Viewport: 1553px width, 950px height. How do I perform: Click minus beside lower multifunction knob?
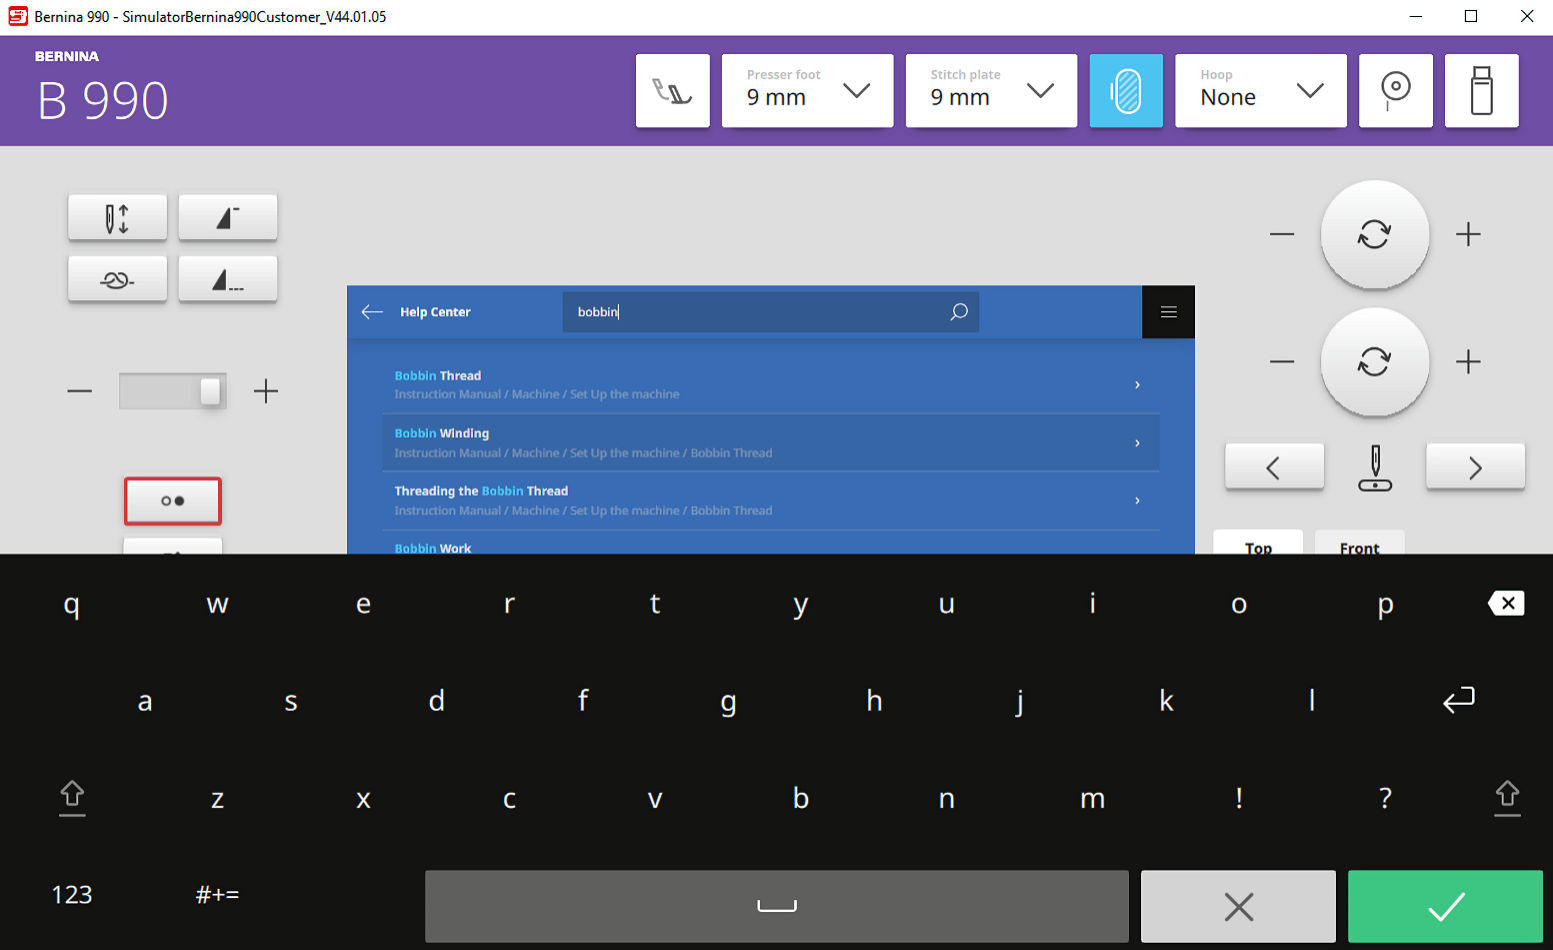pyautogui.click(x=1282, y=361)
